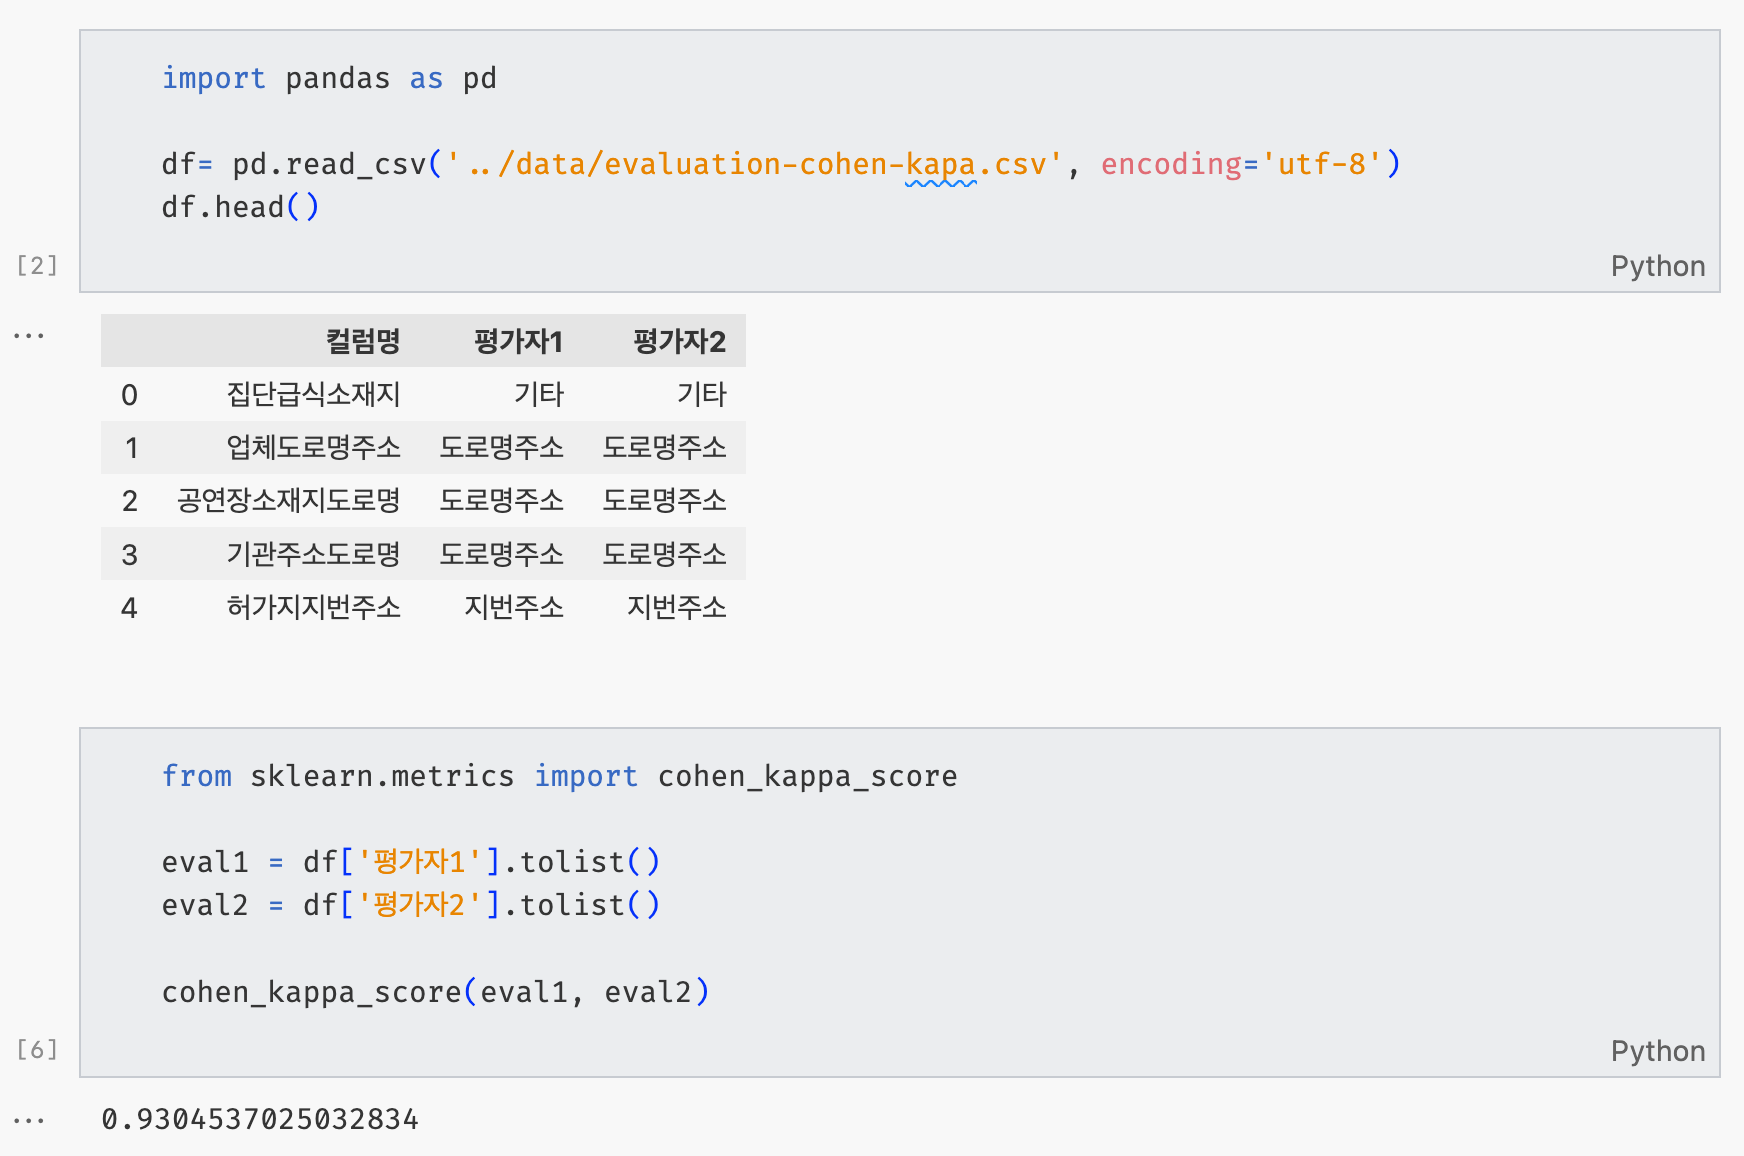
Task: Click the Python language label of the cohen_kappa_score cell
Action: [x=1657, y=1051]
